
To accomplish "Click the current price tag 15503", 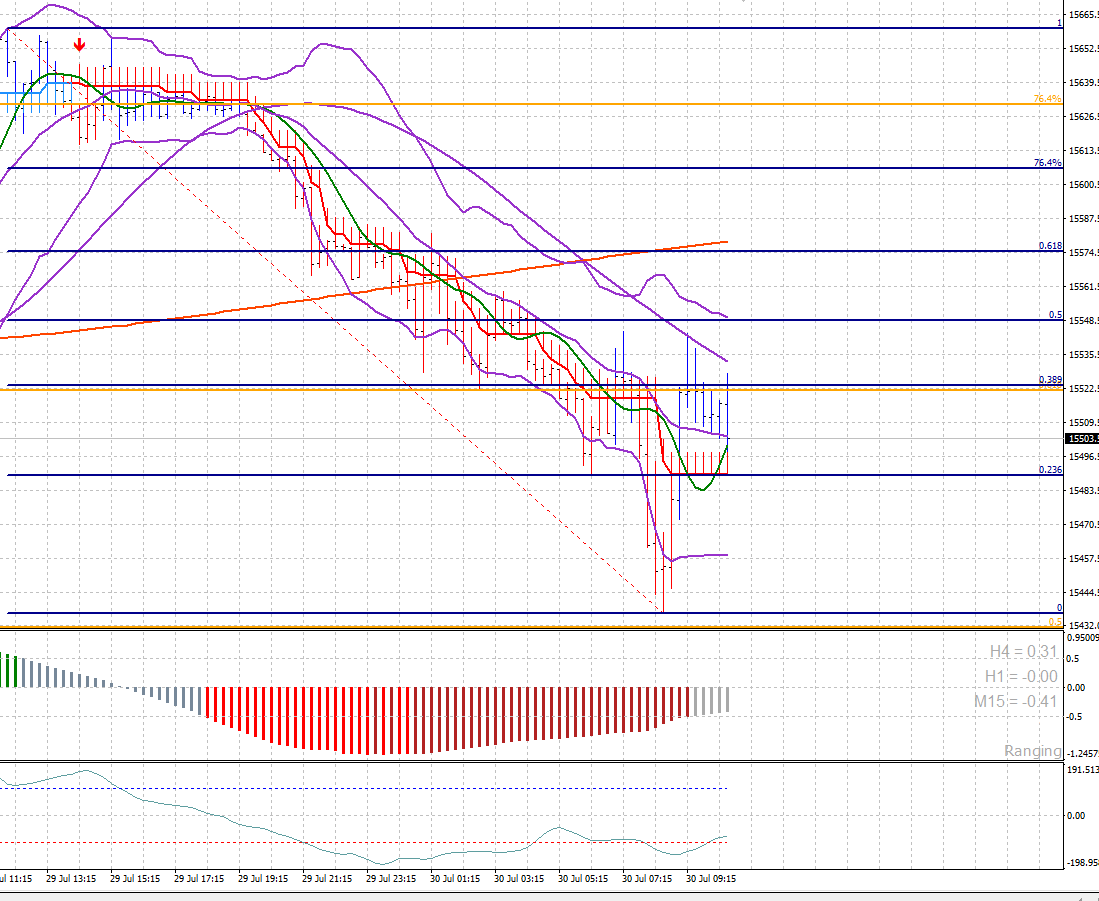I will pos(1080,438).
